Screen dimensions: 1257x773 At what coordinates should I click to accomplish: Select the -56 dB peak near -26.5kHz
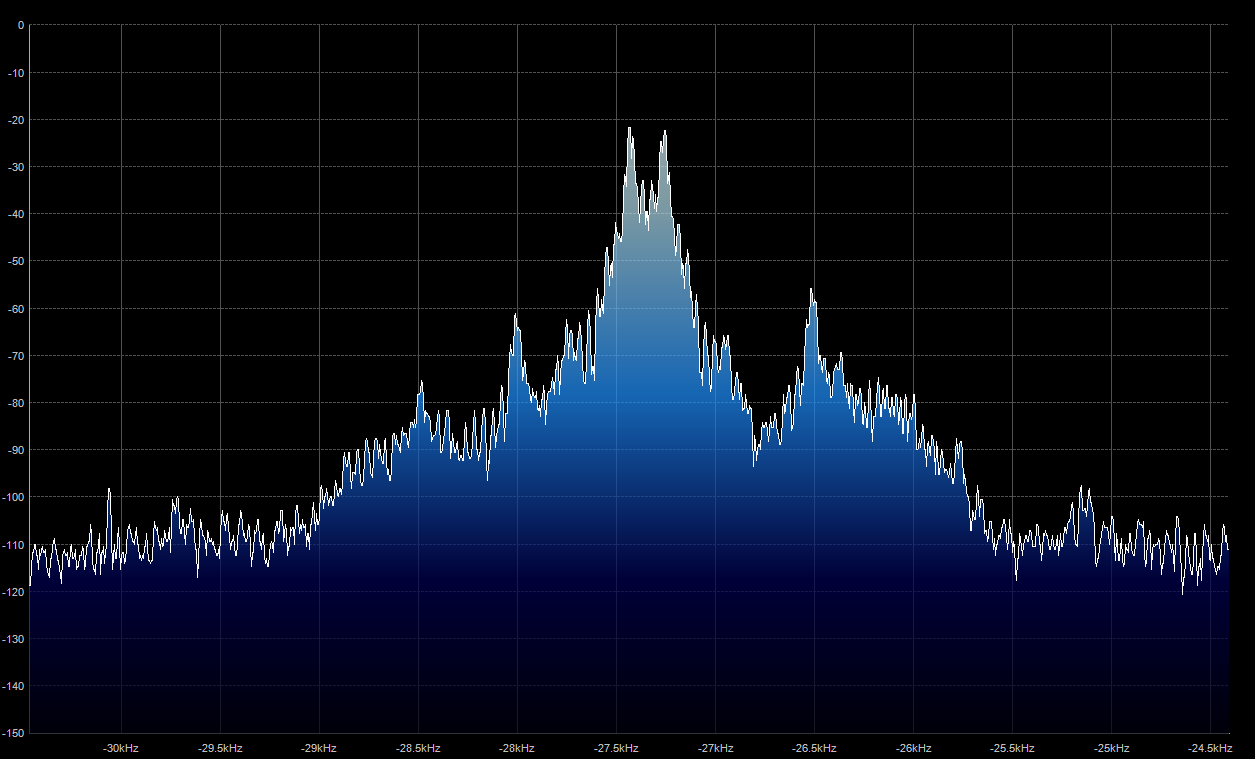pos(812,291)
